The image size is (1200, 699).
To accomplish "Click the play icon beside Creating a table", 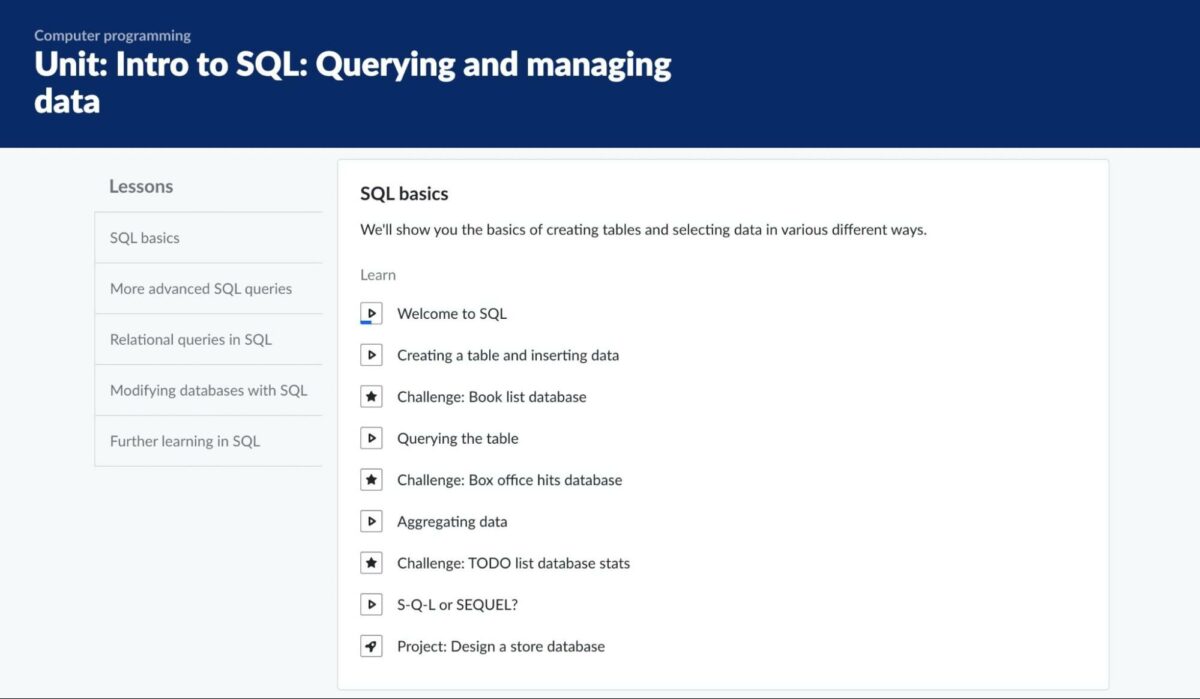I will [371, 354].
